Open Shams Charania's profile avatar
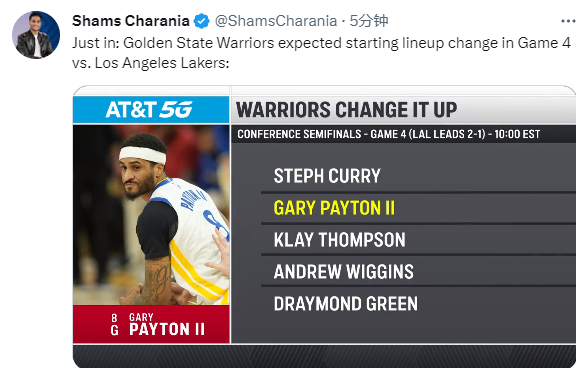This screenshot has height=368, width=576. tap(36, 35)
